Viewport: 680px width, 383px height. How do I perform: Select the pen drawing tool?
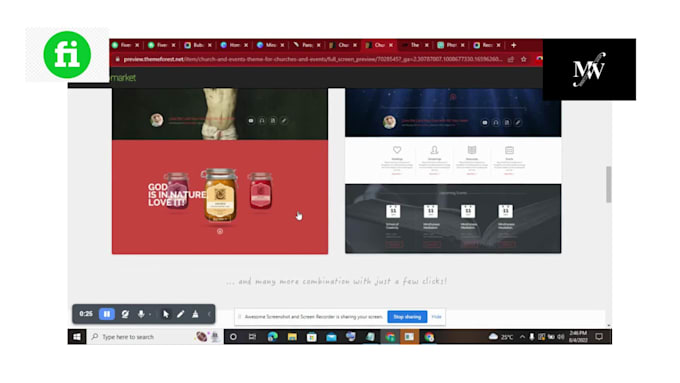click(180, 314)
